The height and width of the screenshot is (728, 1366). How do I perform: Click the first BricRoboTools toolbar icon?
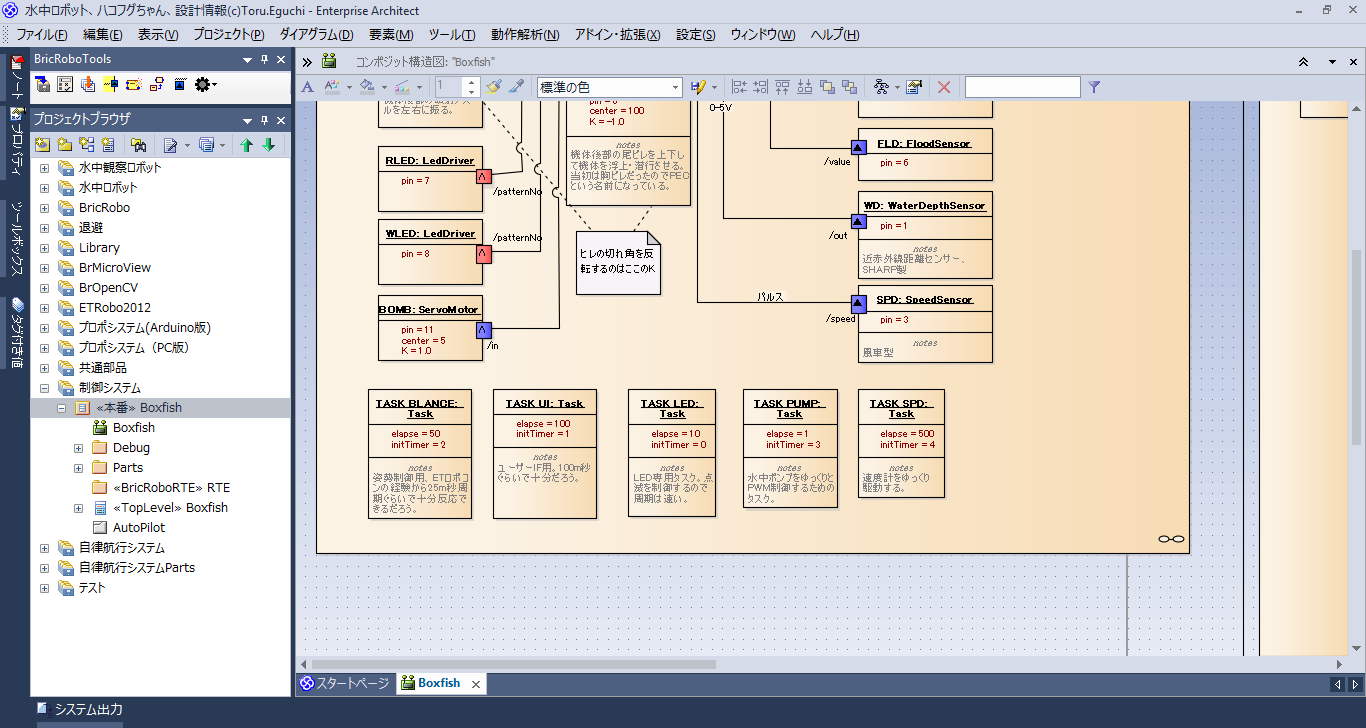click(x=43, y=85)
